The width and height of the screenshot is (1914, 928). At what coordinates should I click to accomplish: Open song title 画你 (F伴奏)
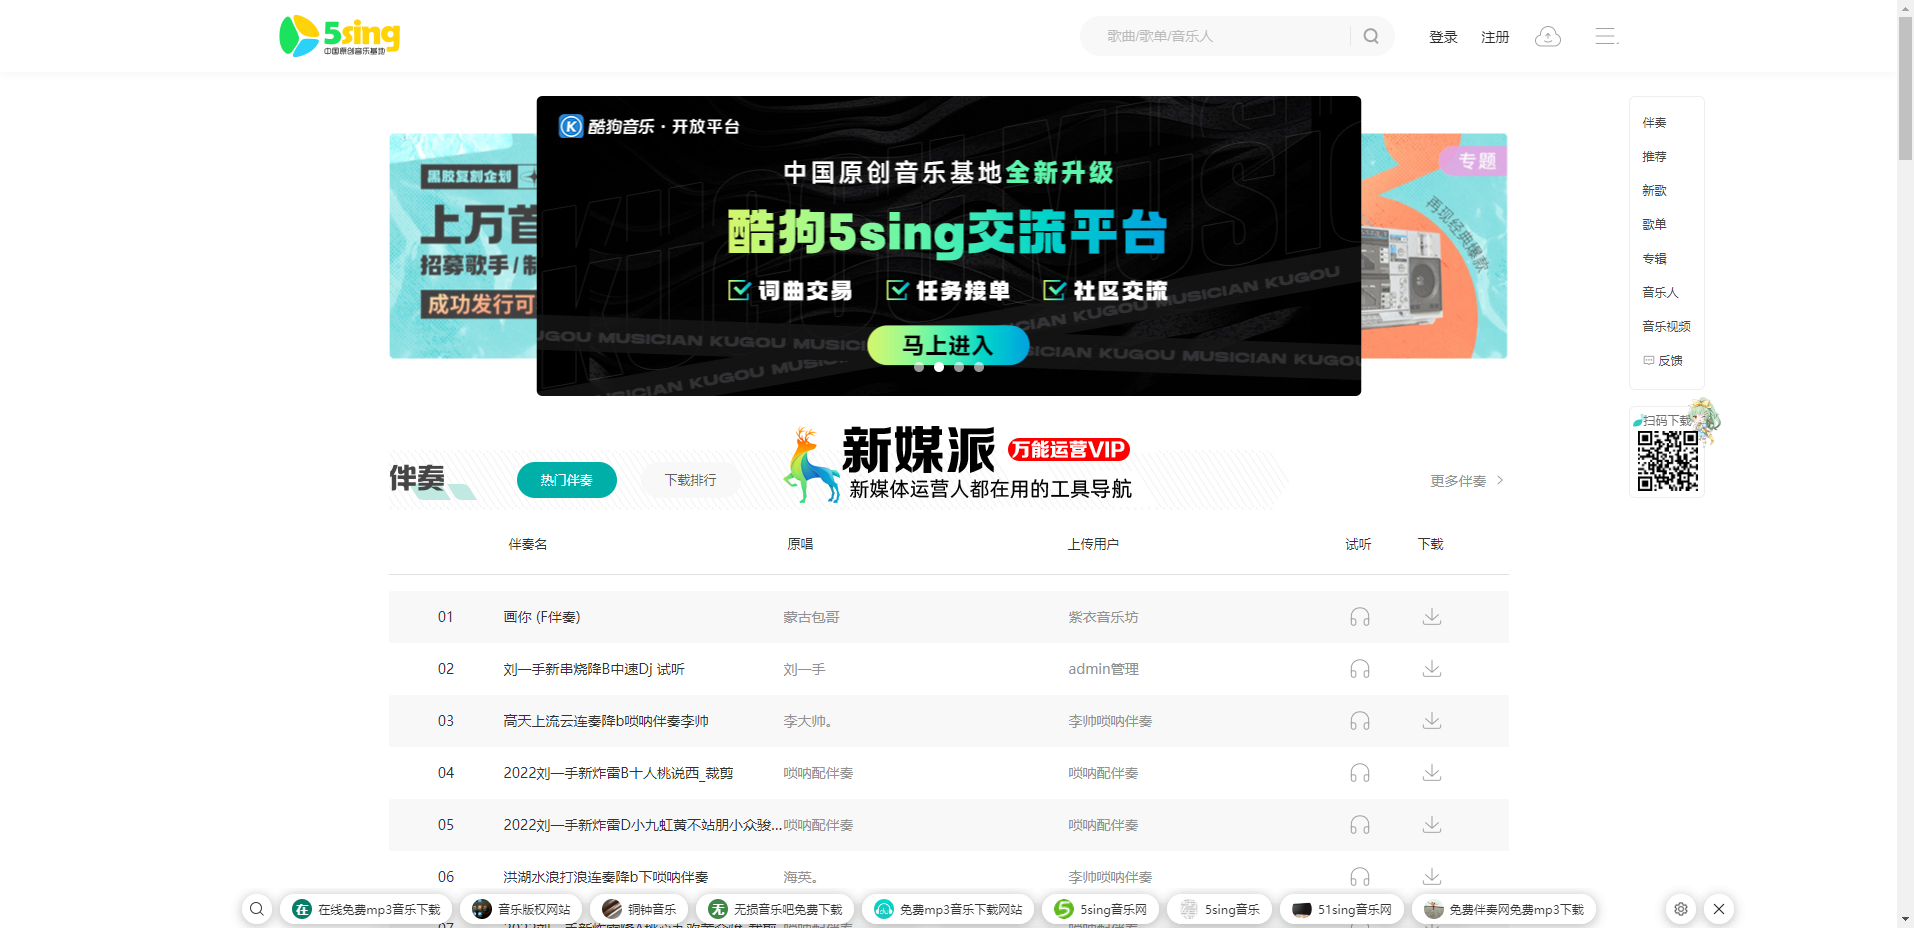coord(542,617)
